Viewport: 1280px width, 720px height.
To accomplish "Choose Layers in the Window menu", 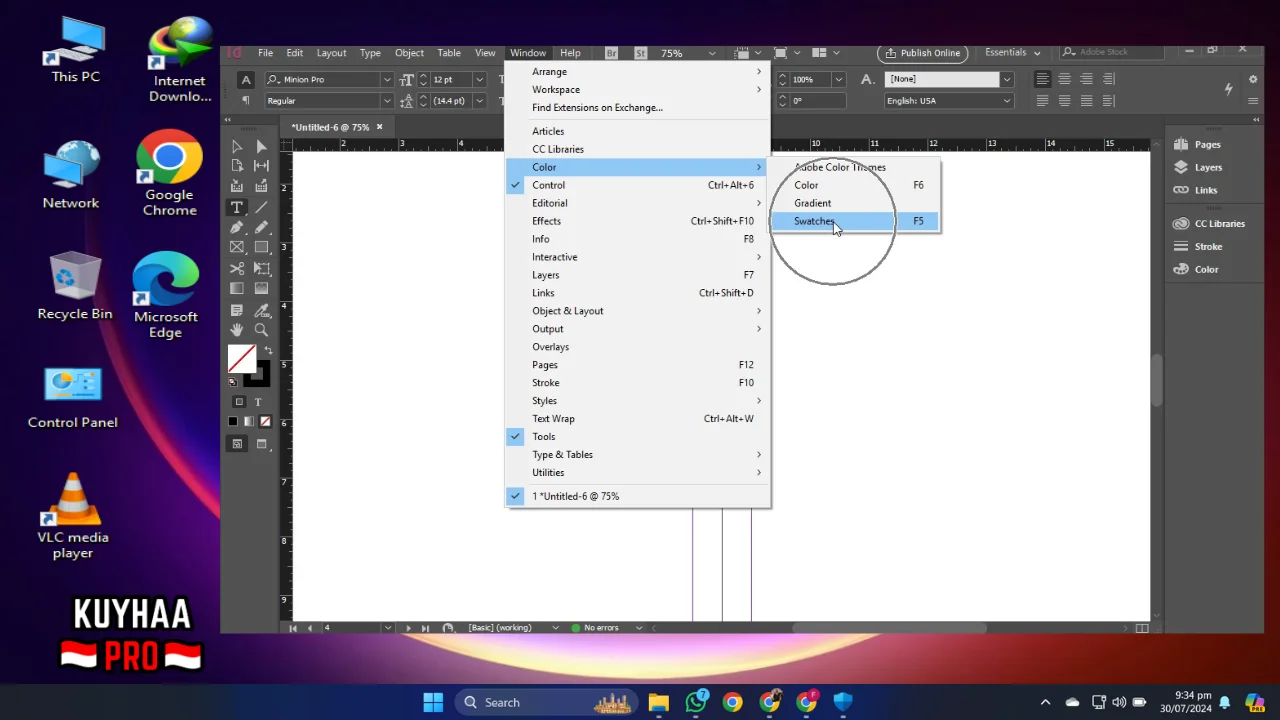I will (637, 275).
